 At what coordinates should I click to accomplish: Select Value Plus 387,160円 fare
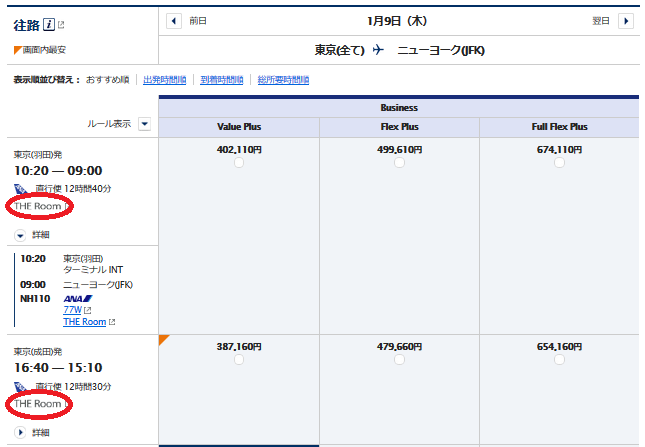click(x=239, y=360)
